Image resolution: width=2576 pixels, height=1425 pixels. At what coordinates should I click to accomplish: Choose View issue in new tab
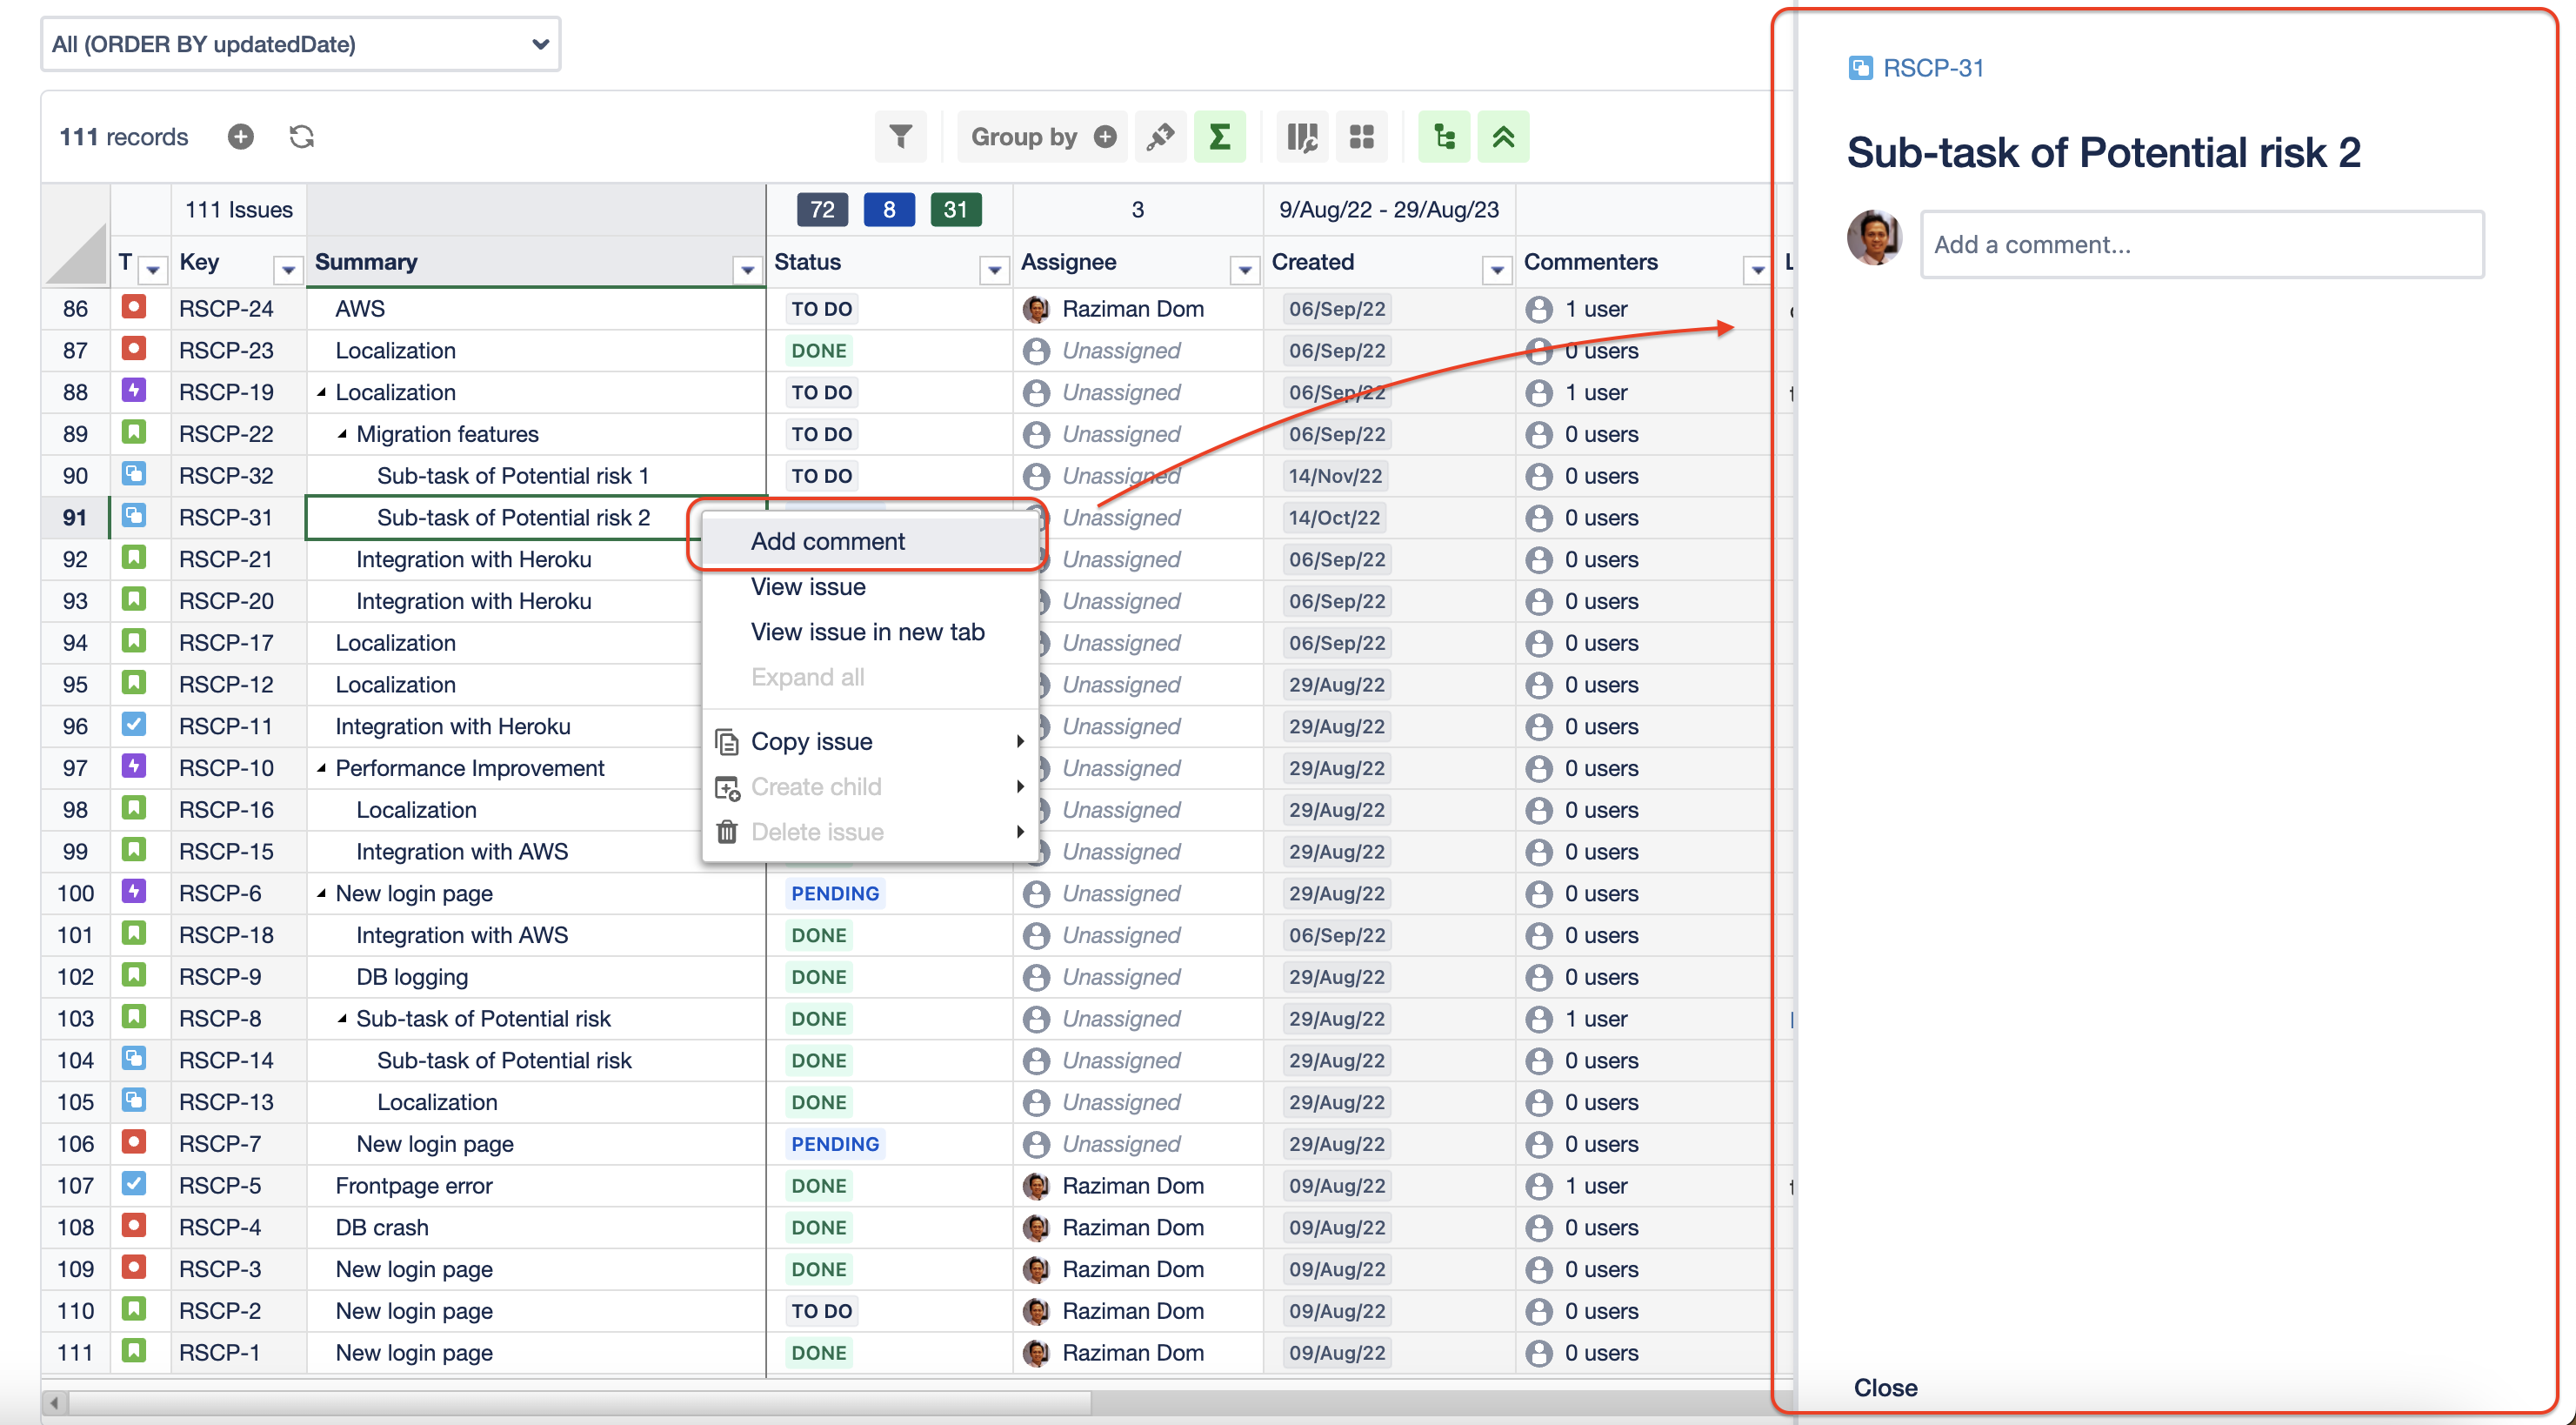pyautogui.click(x=867, y=632)
